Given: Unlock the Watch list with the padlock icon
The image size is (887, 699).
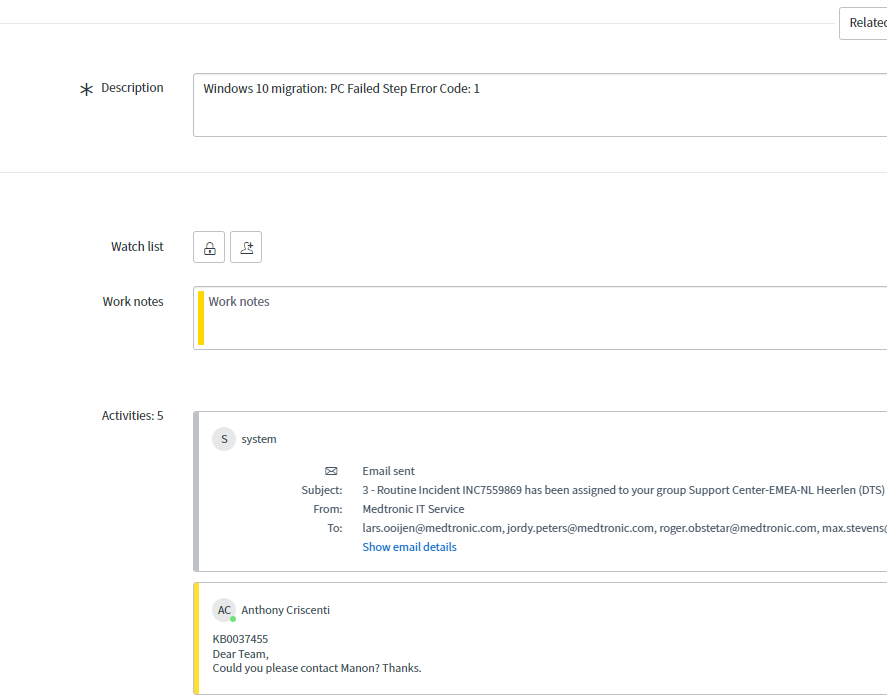Looking at the screenshot, I should 209,247.
